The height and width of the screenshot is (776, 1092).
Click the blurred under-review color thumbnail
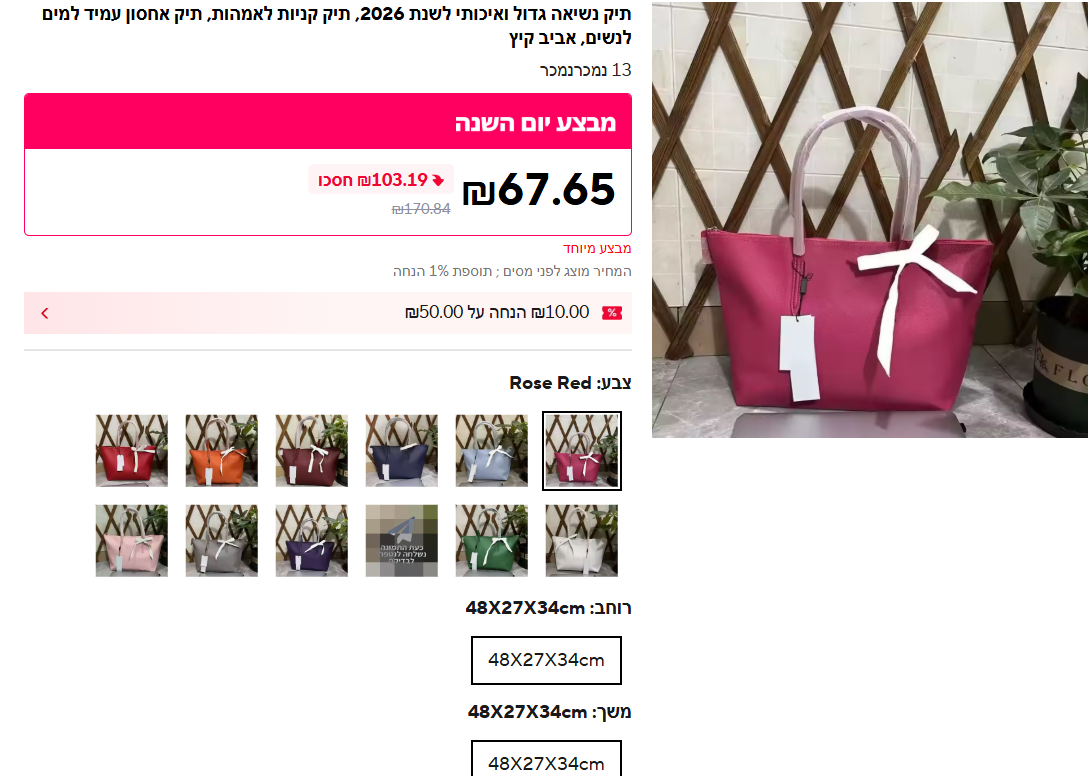[x=402, y=541]
